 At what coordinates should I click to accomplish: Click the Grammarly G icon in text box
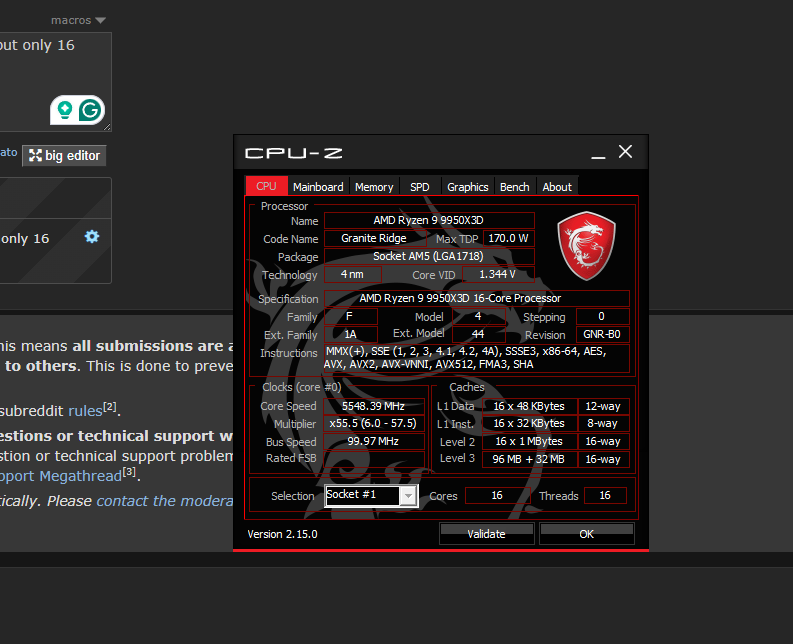(91, 110)
